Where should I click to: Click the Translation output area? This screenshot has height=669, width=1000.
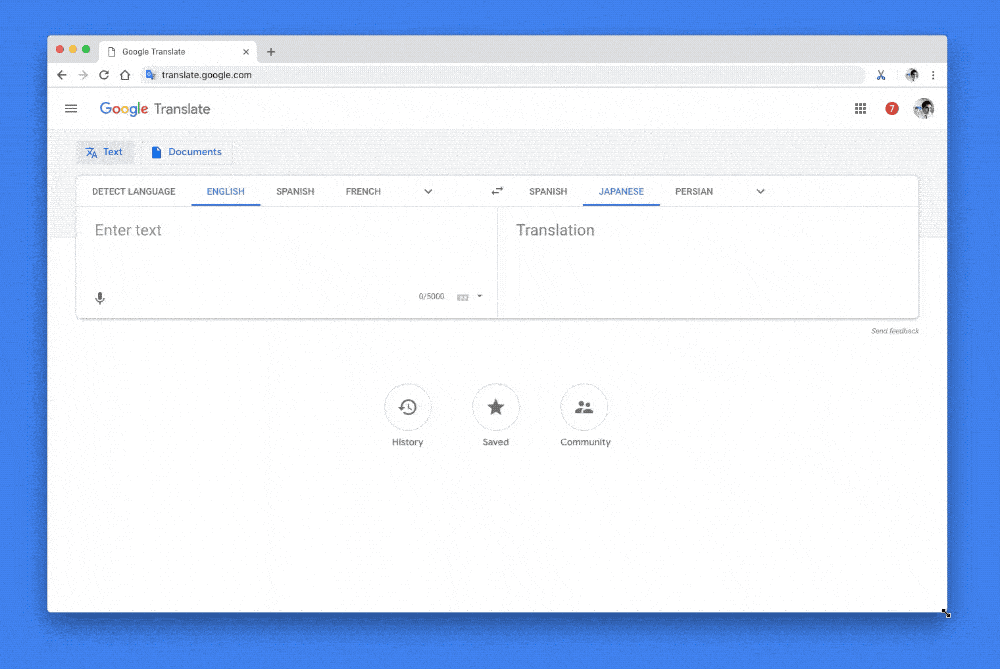pos(708,261)
